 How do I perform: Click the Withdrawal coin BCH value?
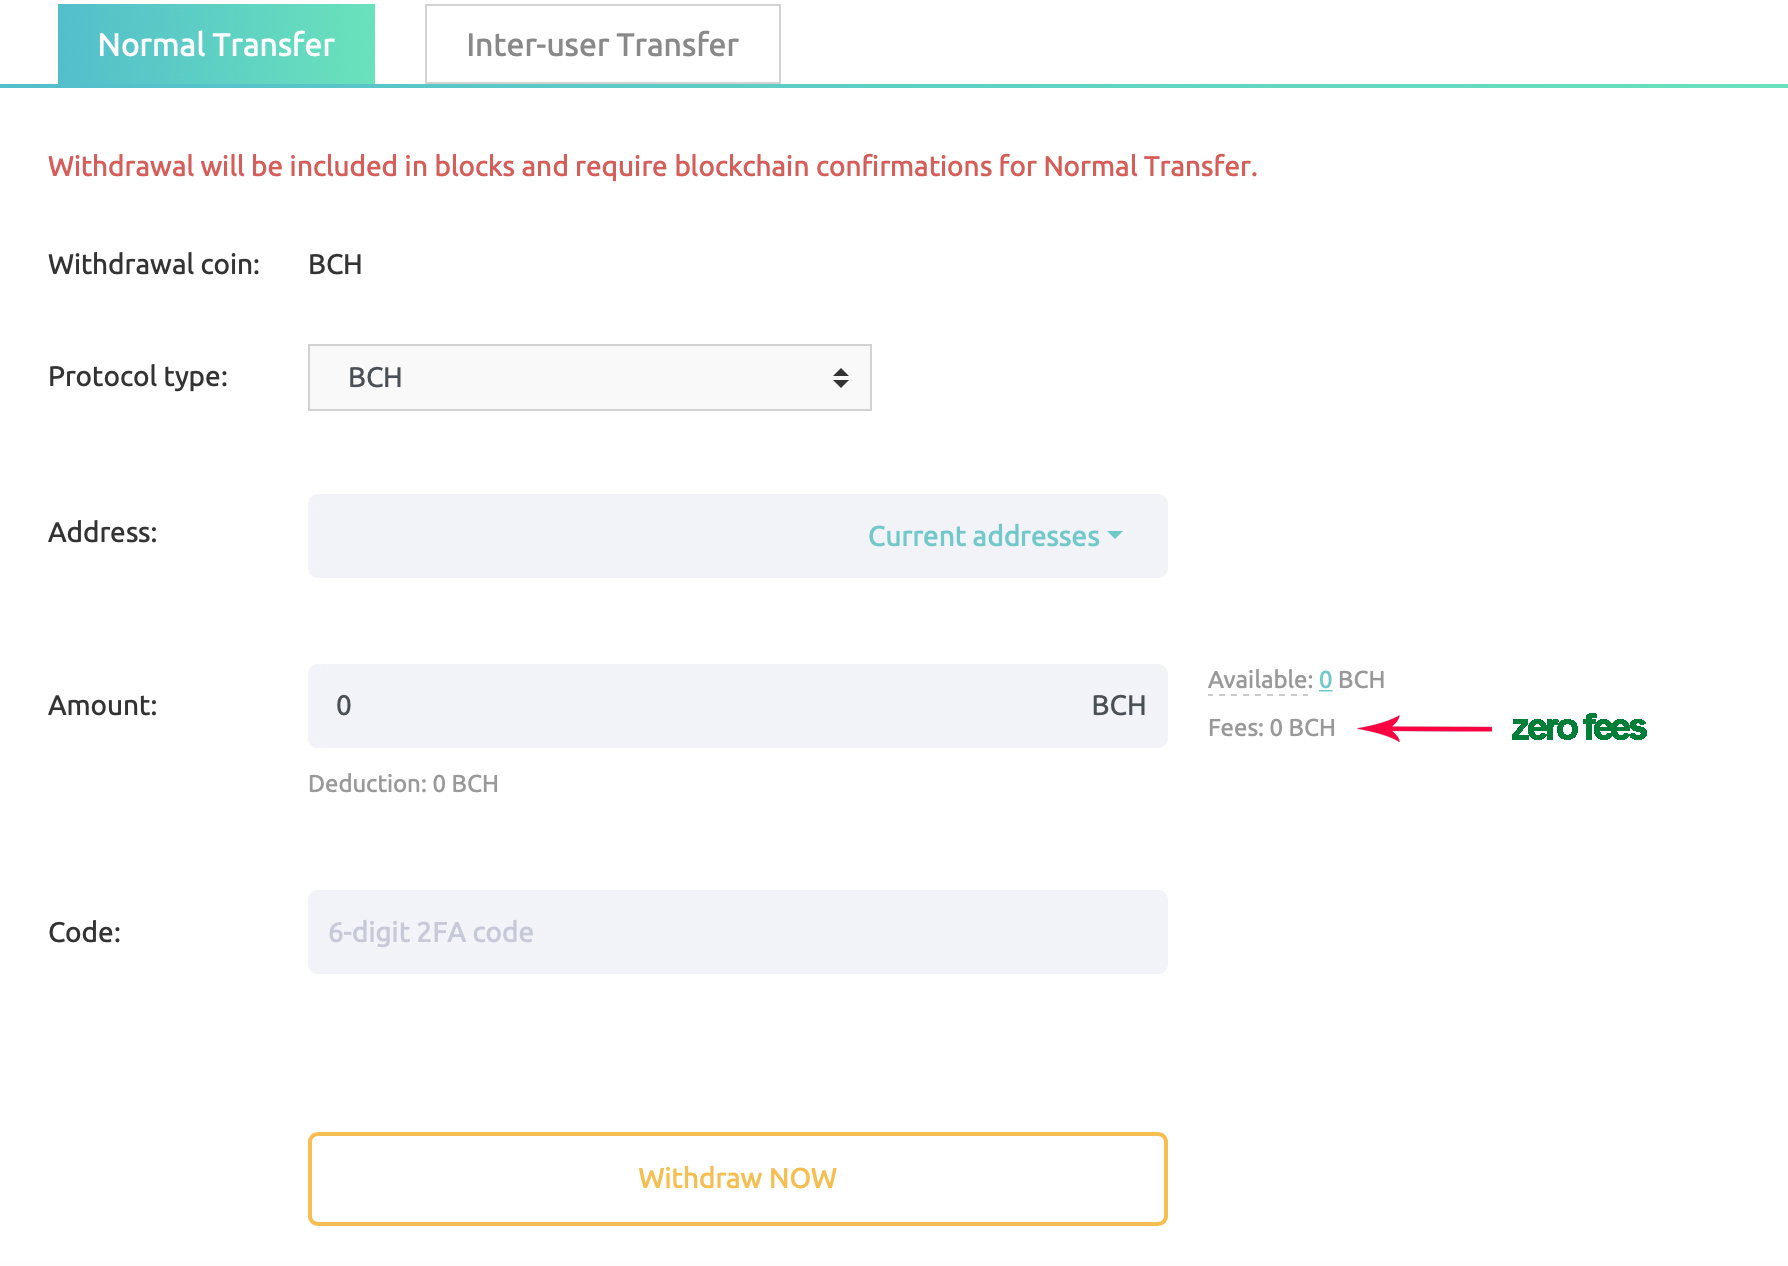(335, 265)
